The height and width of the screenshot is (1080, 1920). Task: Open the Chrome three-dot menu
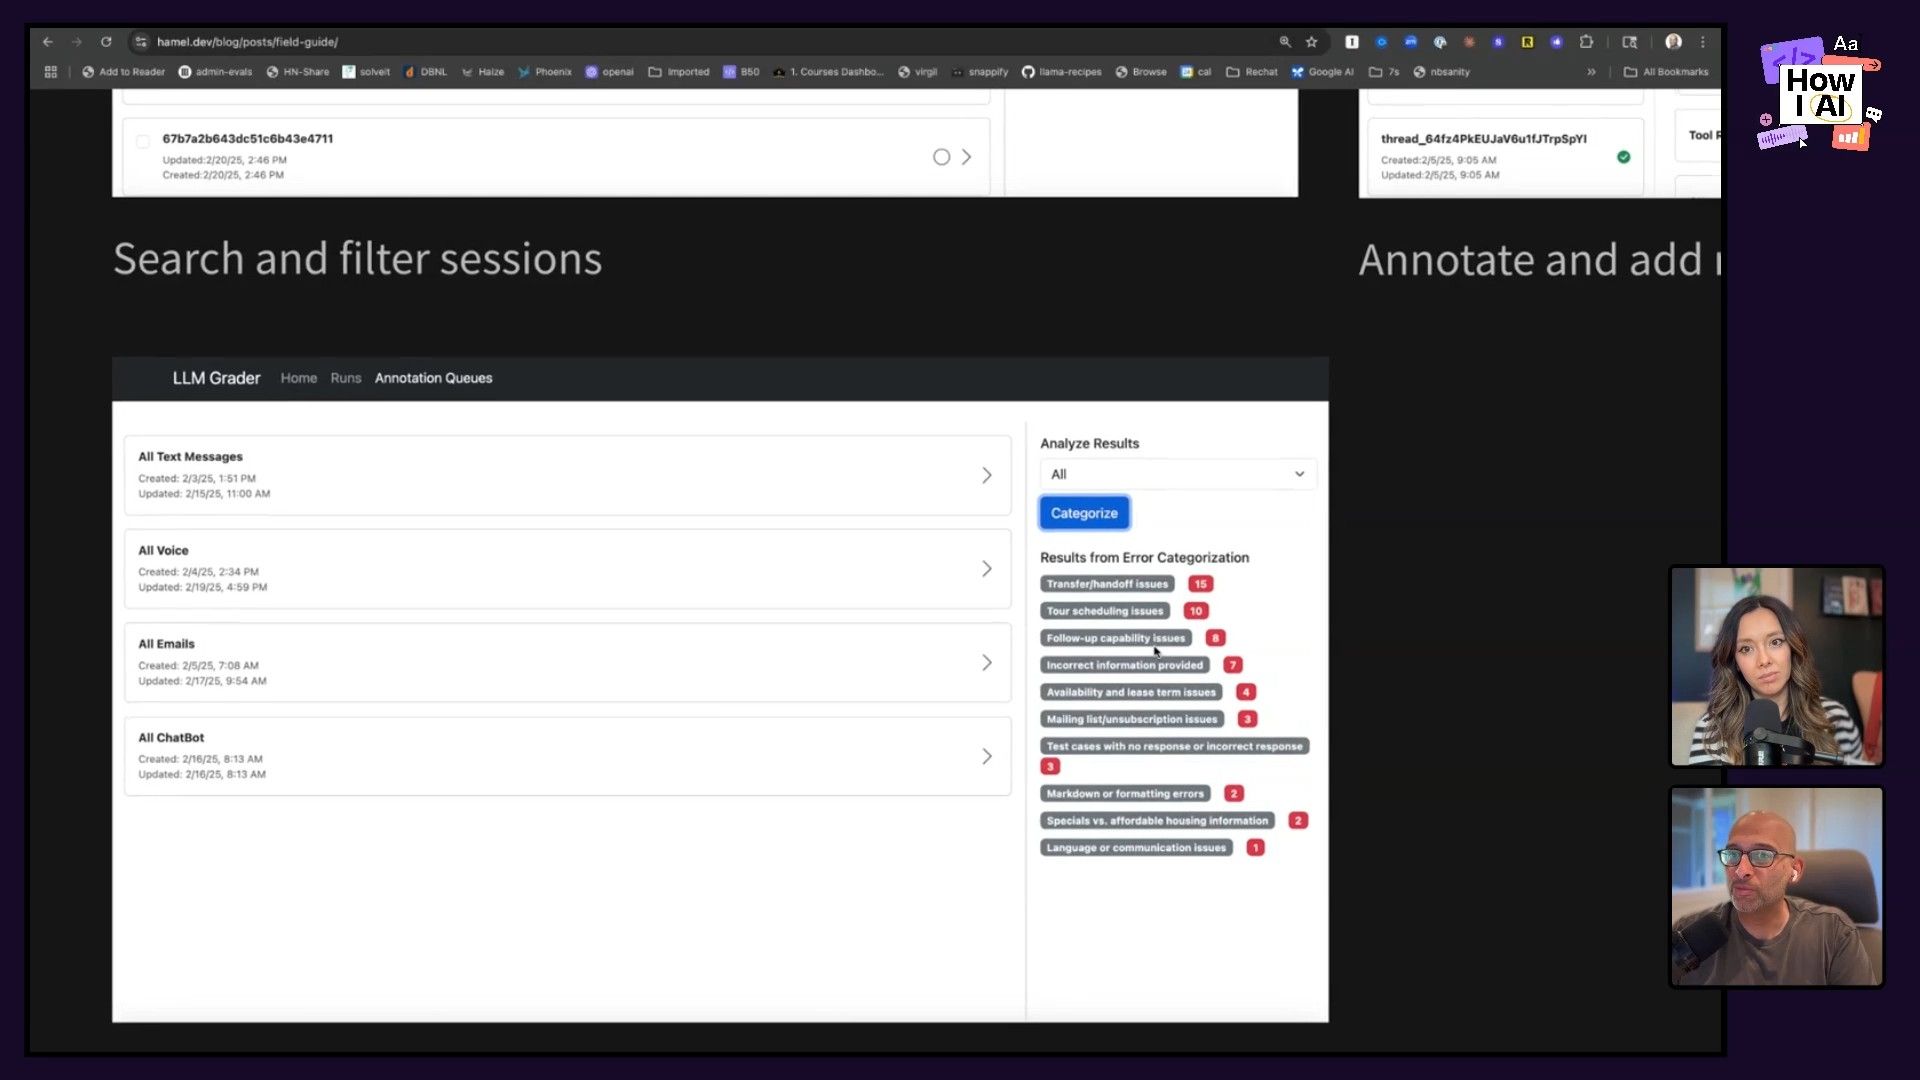coord(1703,42)
